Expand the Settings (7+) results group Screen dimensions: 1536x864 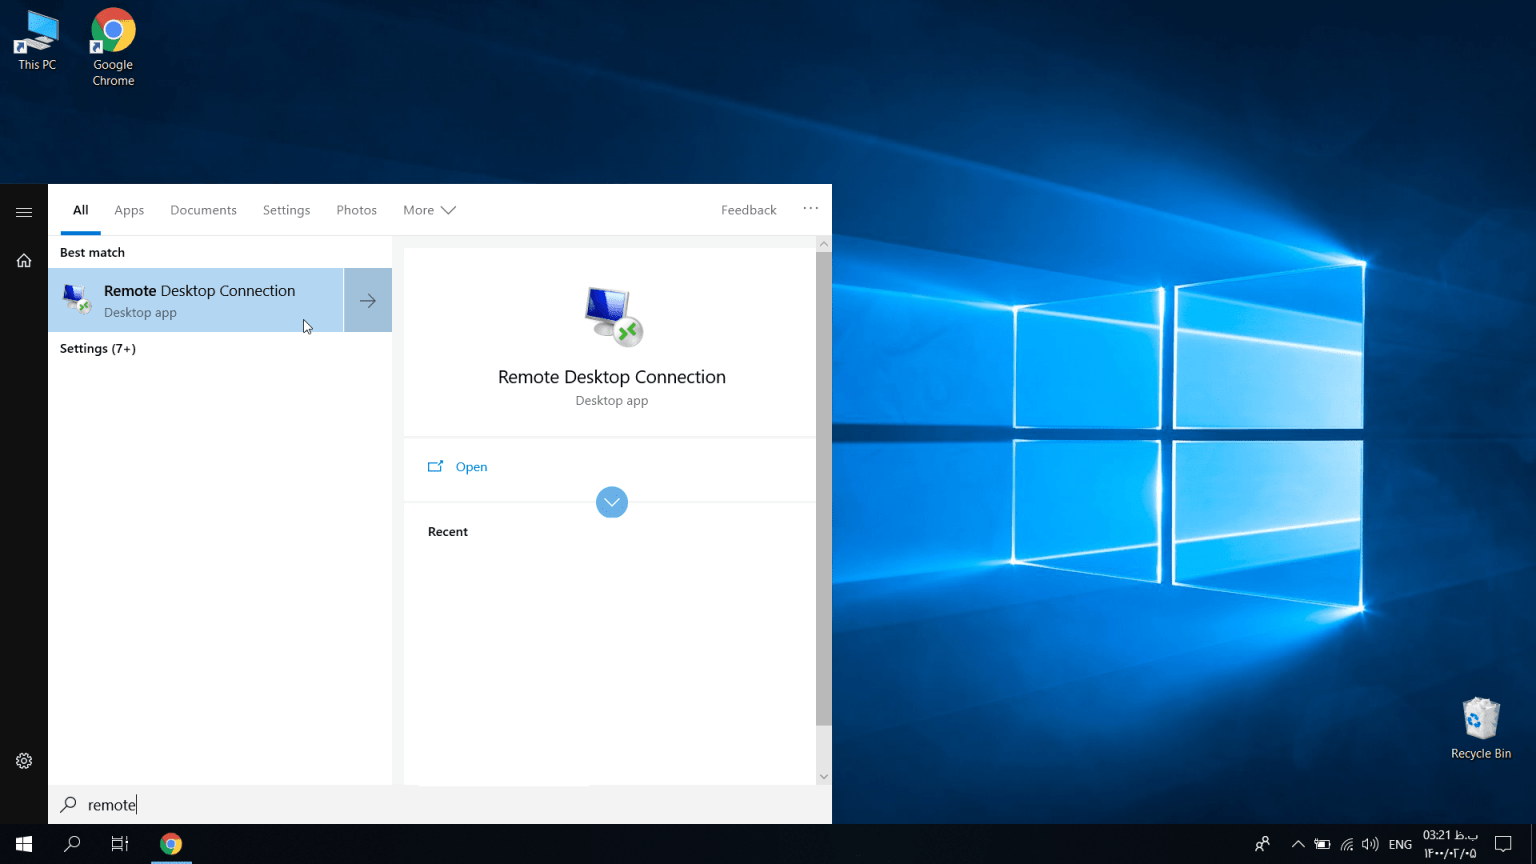(x=97, y=348)
